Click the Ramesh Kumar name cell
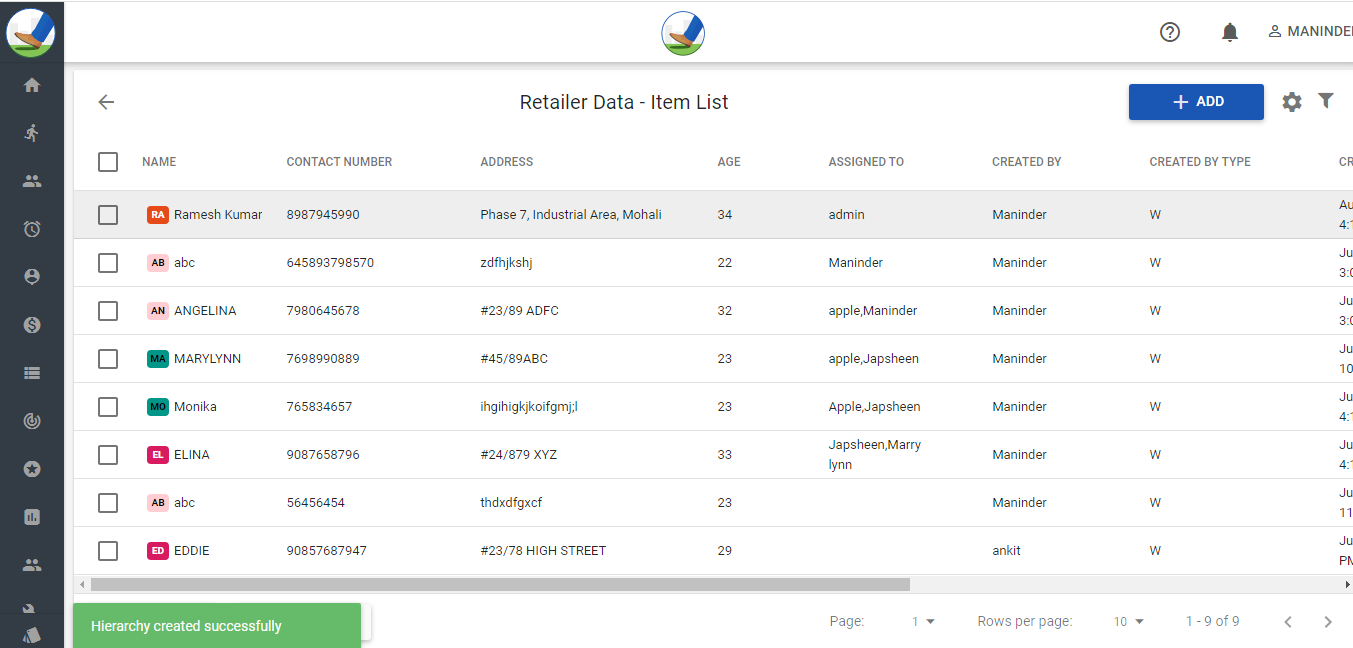 pos(218,215)
